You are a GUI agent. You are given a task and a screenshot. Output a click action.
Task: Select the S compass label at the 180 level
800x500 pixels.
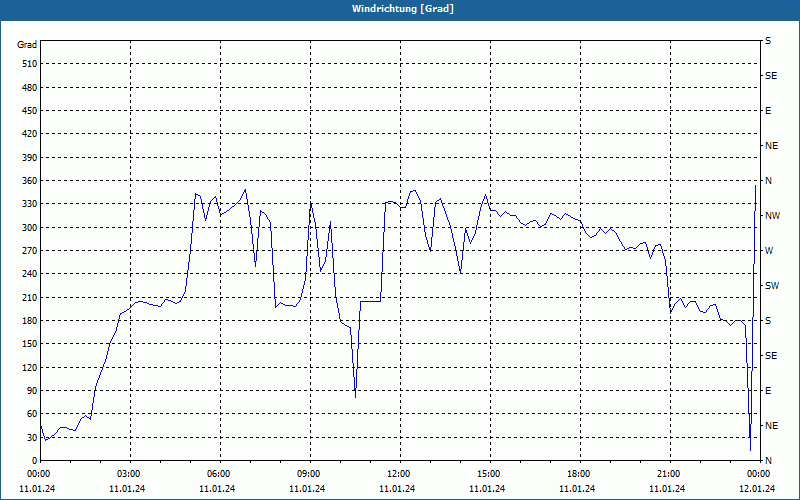pos(768,321)
